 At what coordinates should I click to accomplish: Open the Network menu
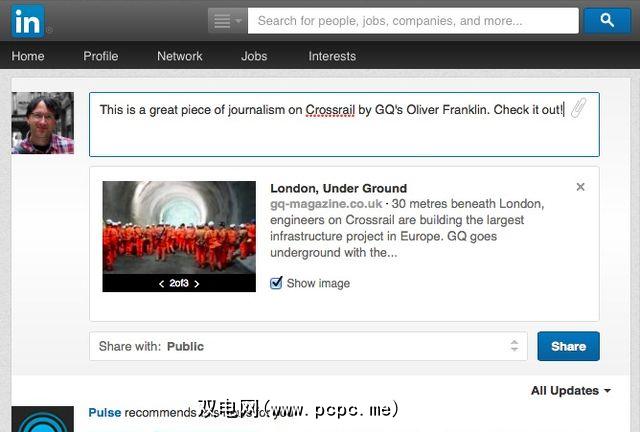pyautogui.click(x=180, y=56)
